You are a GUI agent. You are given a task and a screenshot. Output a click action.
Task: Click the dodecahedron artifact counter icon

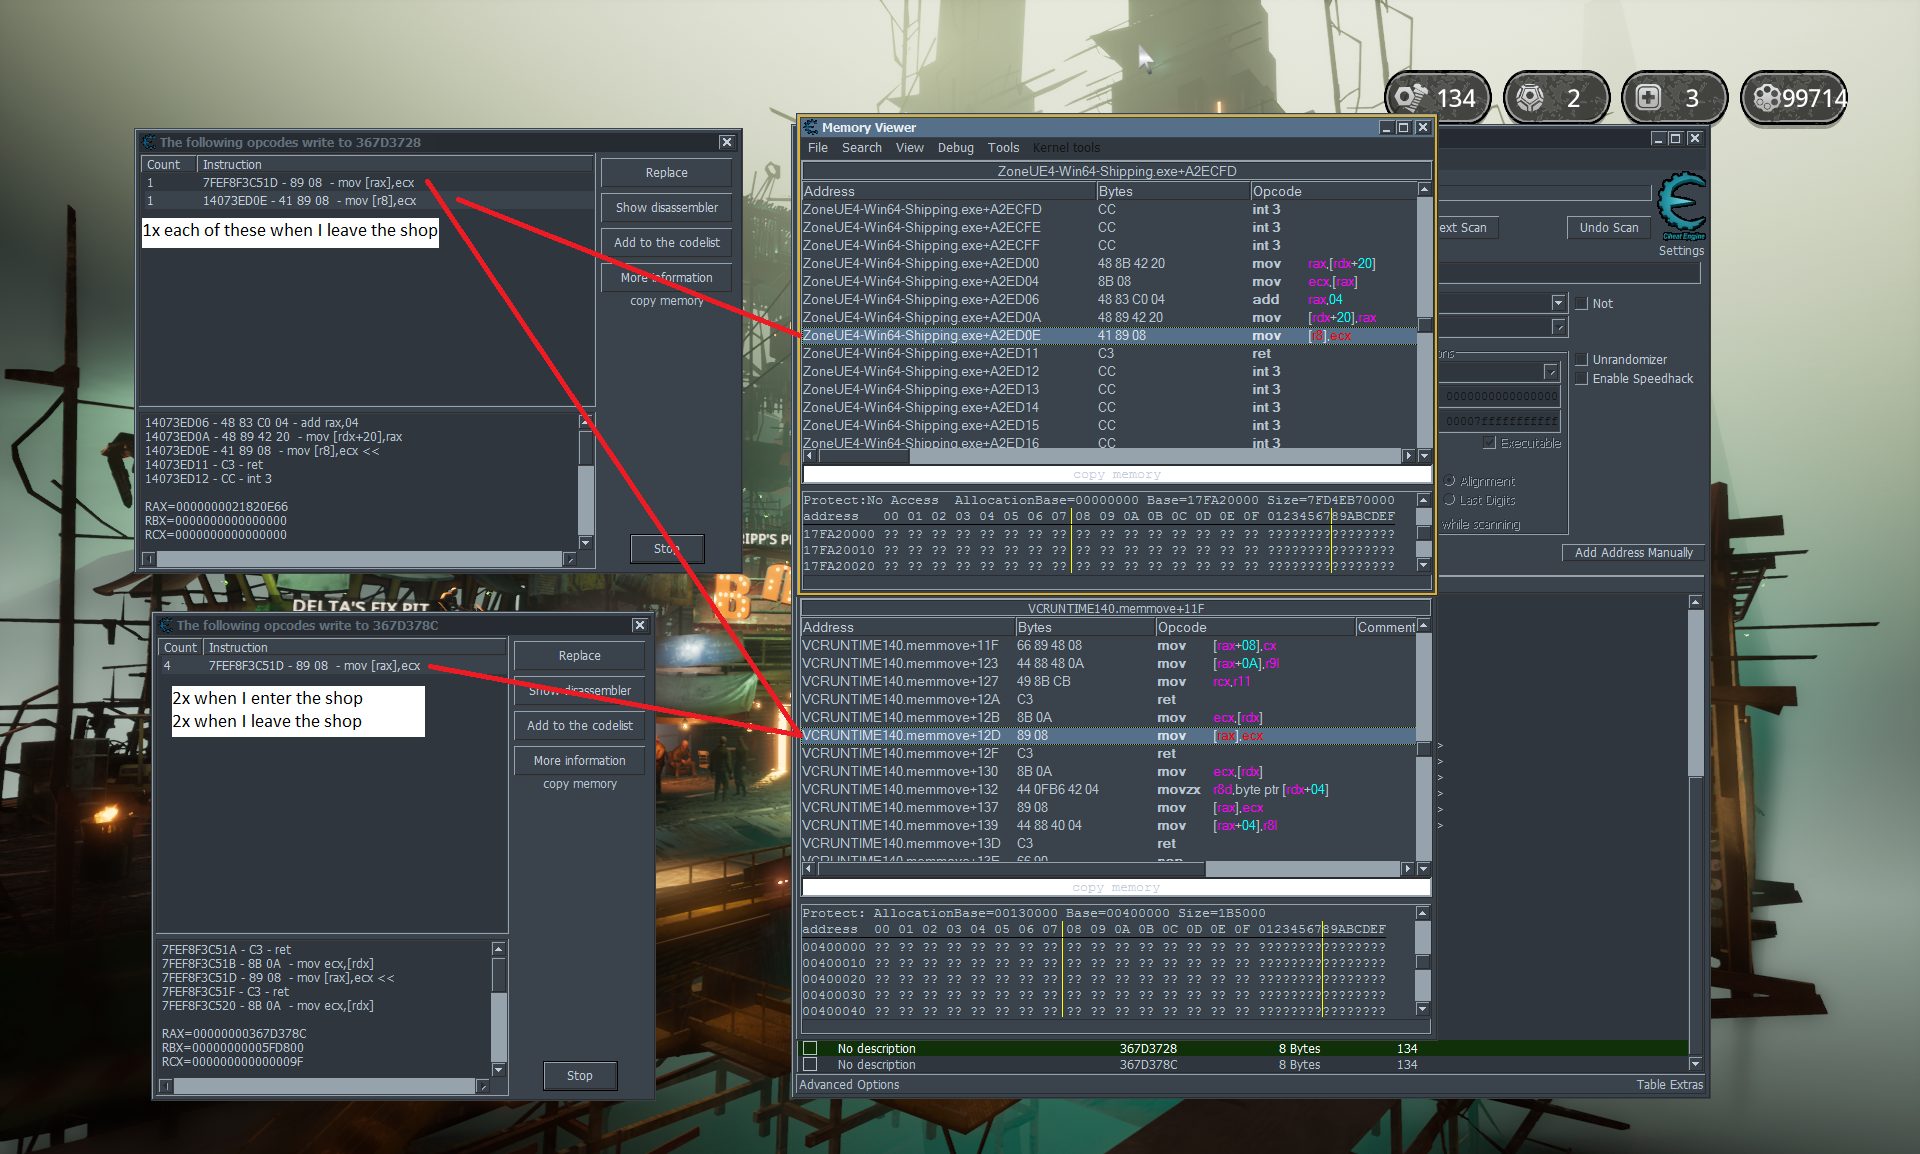(1530, 97)
